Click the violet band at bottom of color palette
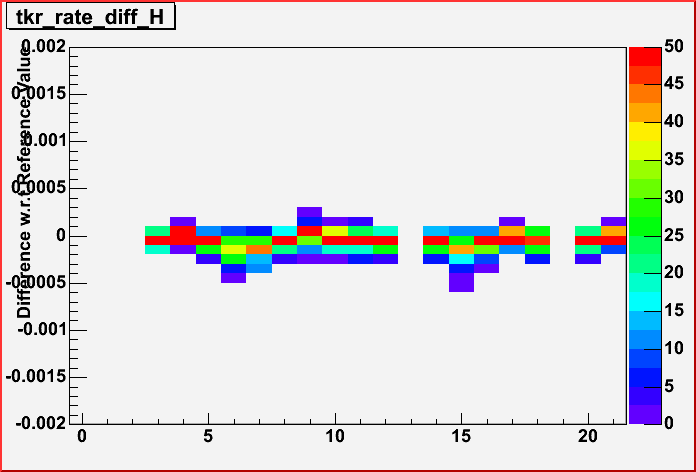The width and height of the screenshot is (696, 472). (643, 413)
